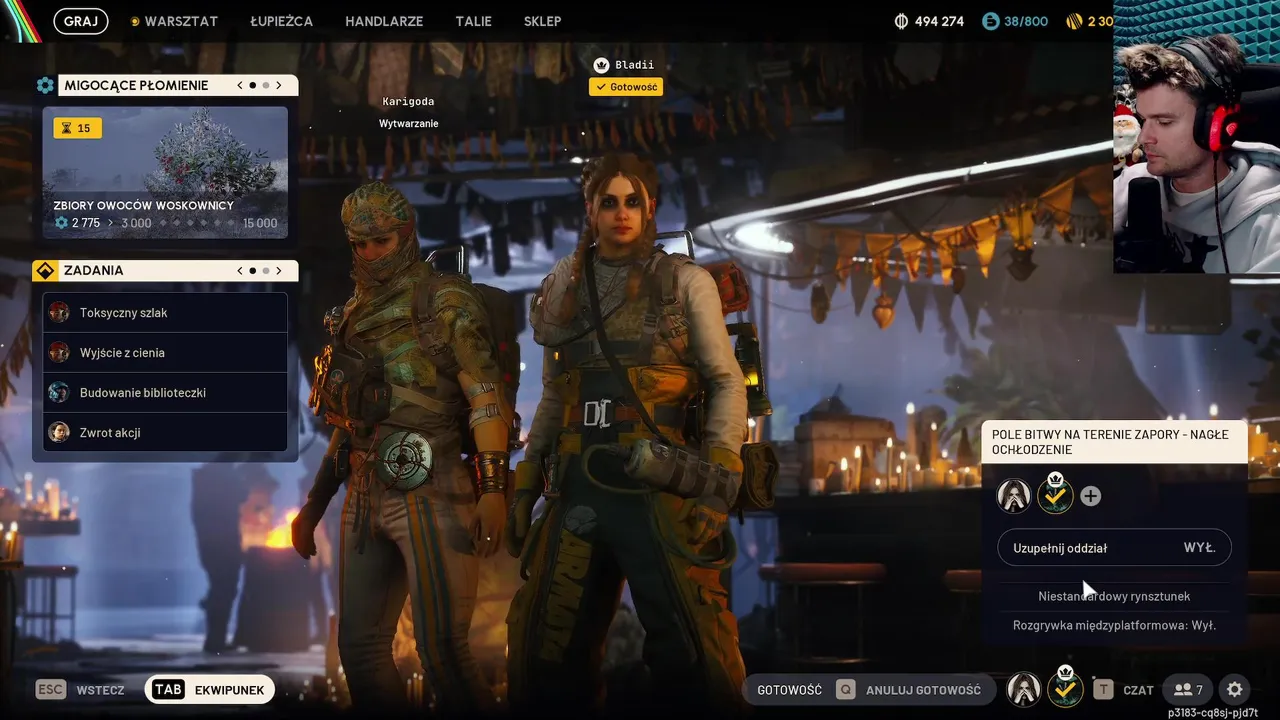Toggle Uzupełnij oddział squad fill
Image resolution: width=1280 pixels, height=720 pixels.
(x=1114, y=548)
